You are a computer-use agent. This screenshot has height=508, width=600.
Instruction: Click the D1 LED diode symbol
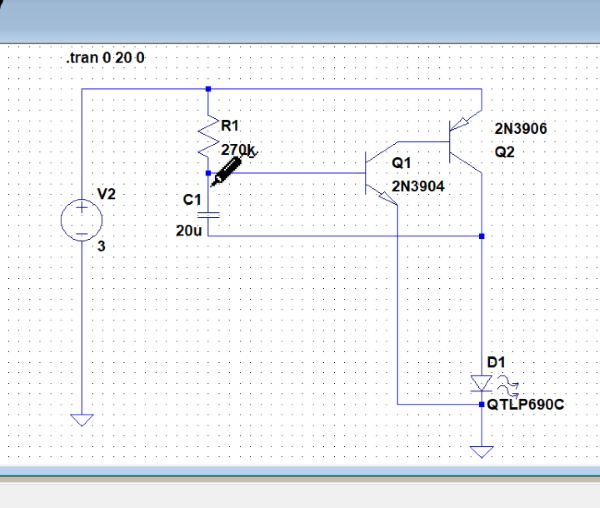[x=482, y=383]
